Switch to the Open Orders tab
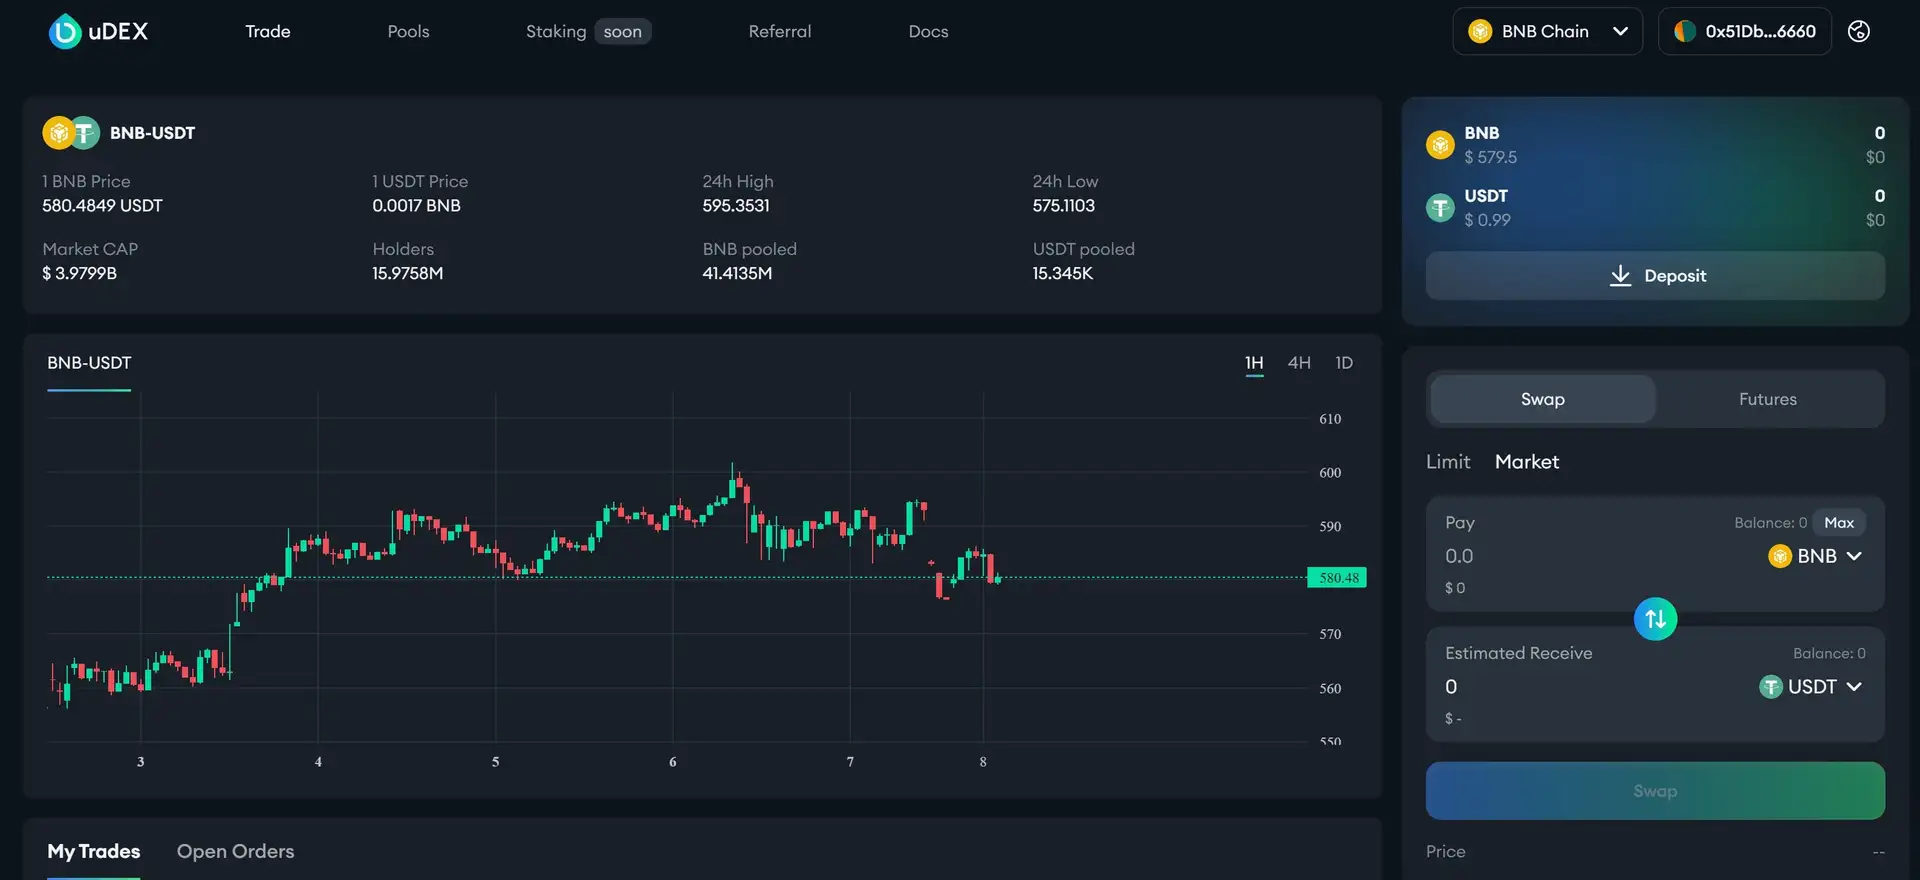The height and width of the screenshot is (880, 1920). coord(235,852)
